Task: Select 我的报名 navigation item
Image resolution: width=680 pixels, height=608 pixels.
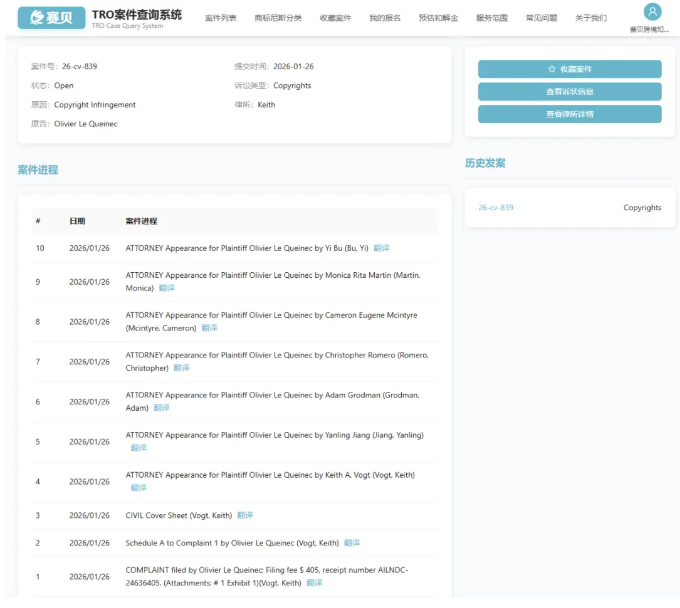Action: (x=384, y=18)
